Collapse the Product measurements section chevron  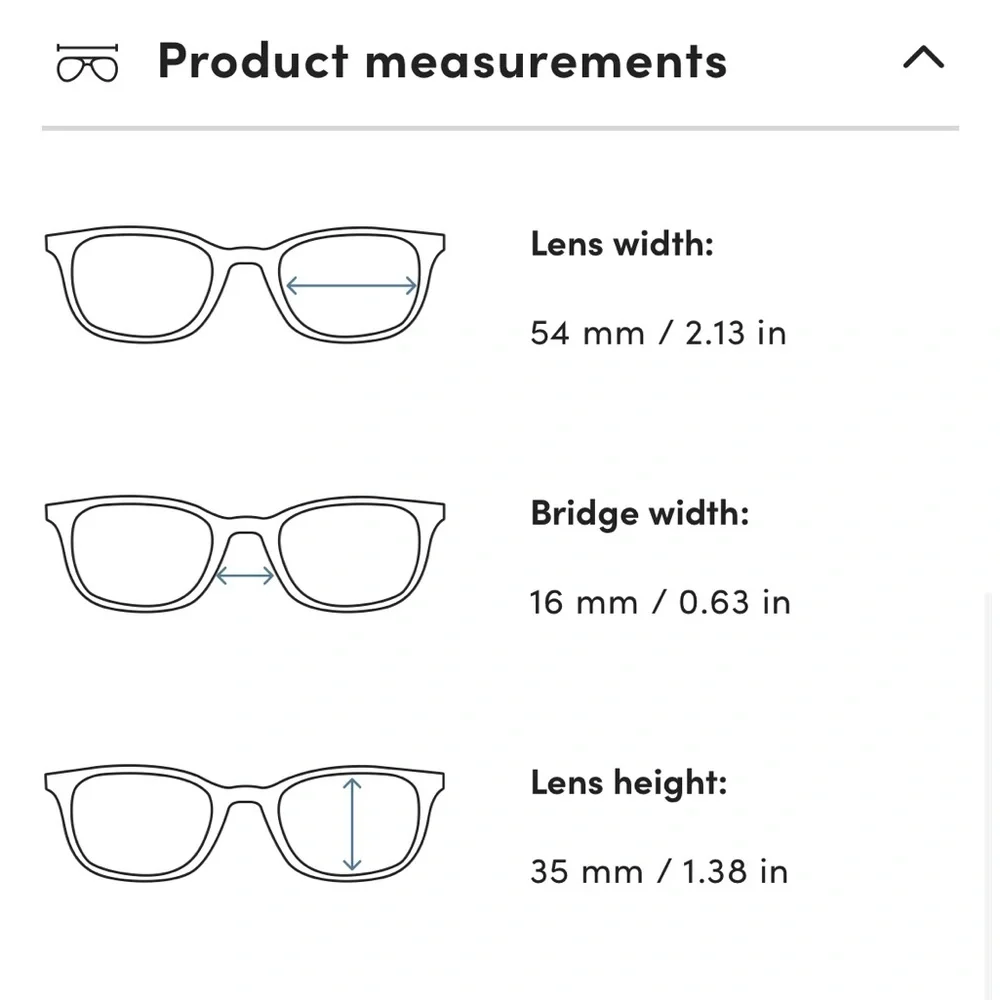coord(923,57)
